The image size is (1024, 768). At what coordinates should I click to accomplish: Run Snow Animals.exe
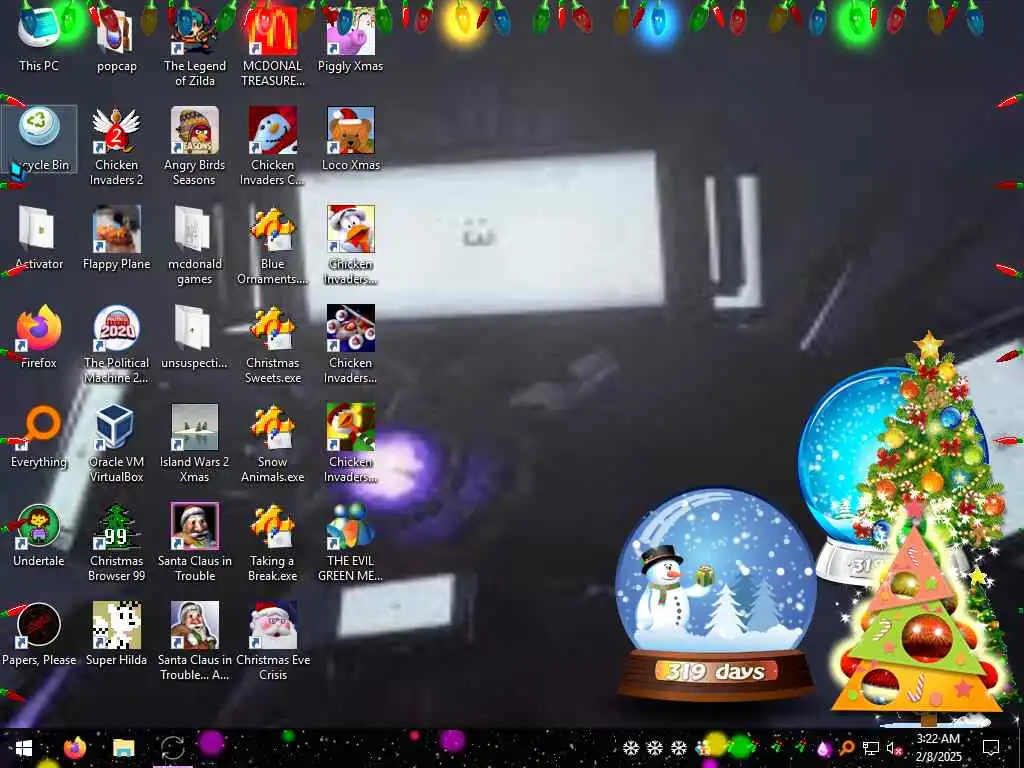272,443
